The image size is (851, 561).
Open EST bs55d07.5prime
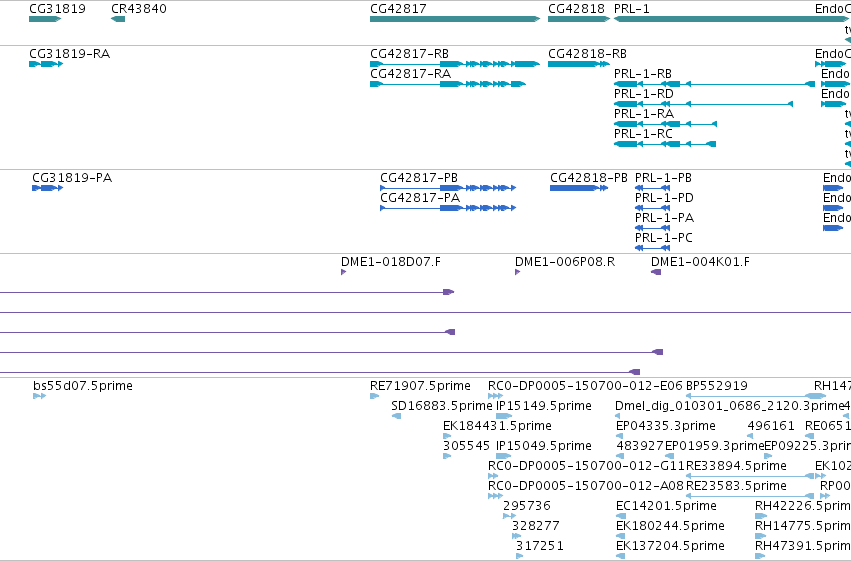tap(83, 386)
